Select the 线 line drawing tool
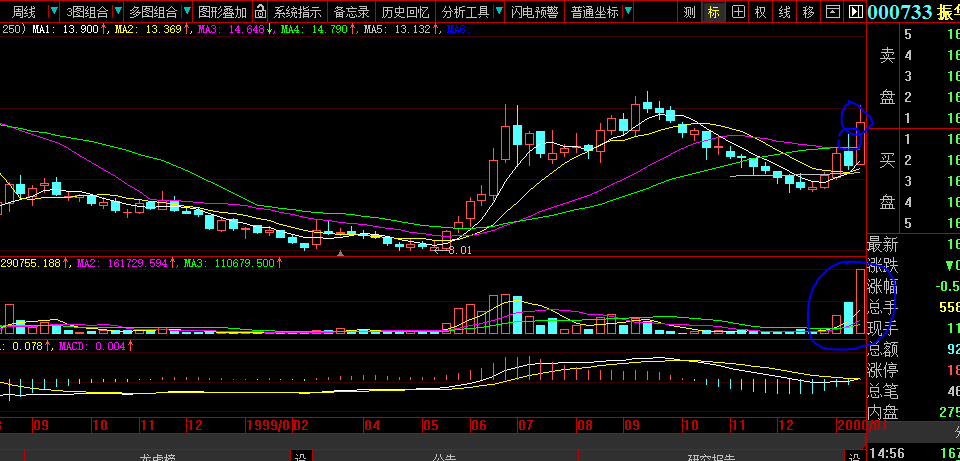Viewport: 960px width, 461px height. 785,12
